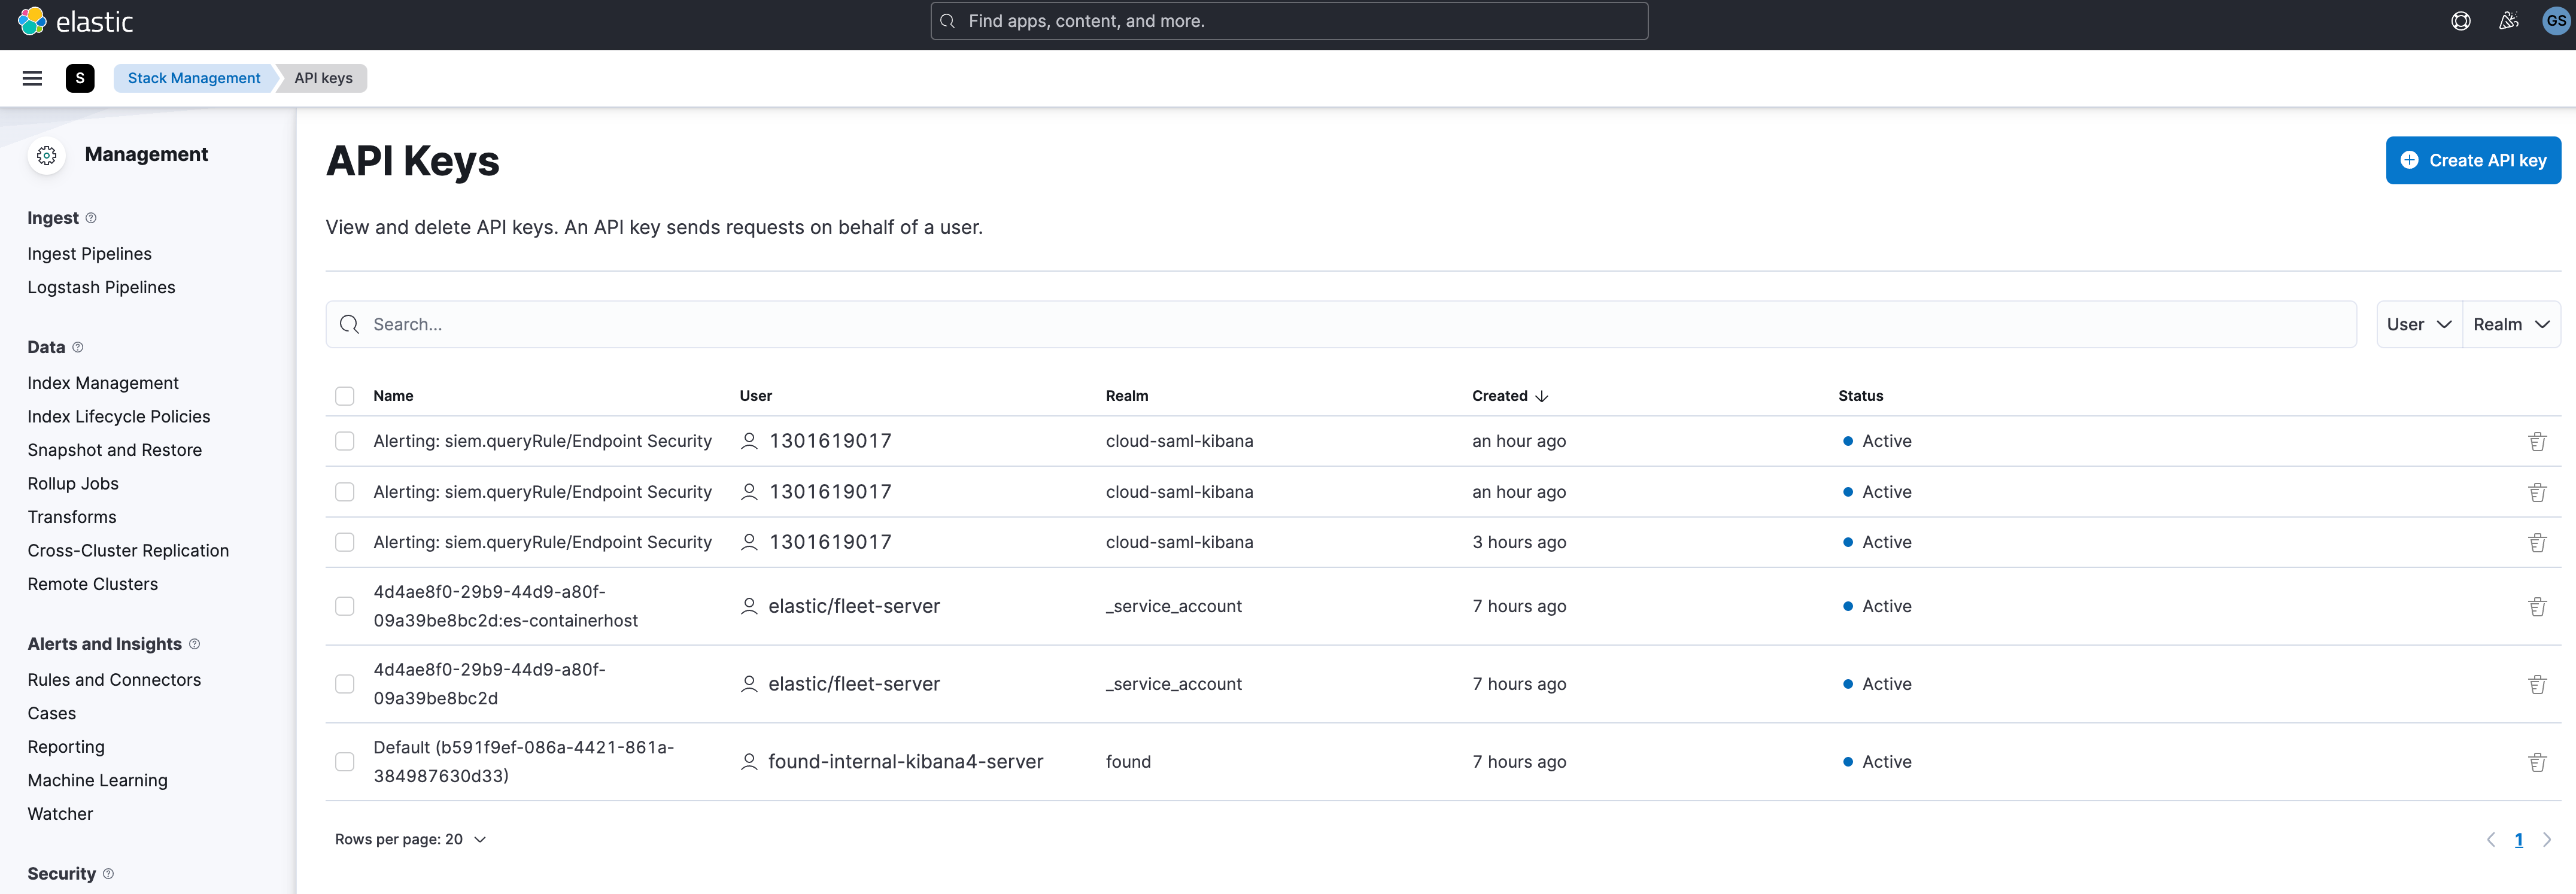2576x894 pixels.
Task: Open Index Lifecycle Policies in sidebar
Action: pos(118,416)
